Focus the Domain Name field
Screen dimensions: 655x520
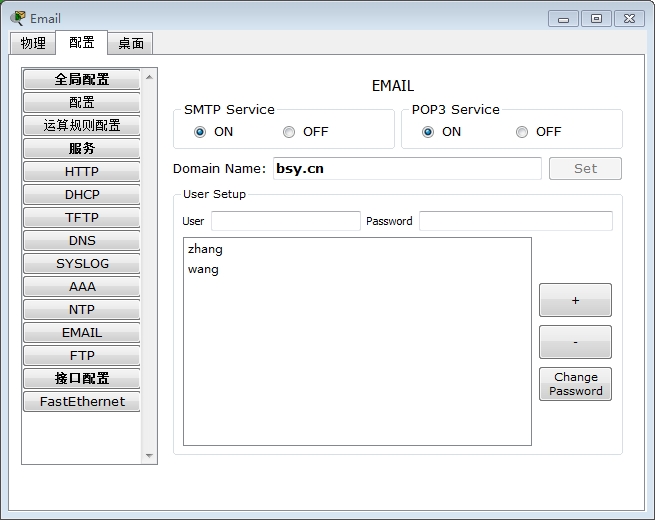coord(407,168)
